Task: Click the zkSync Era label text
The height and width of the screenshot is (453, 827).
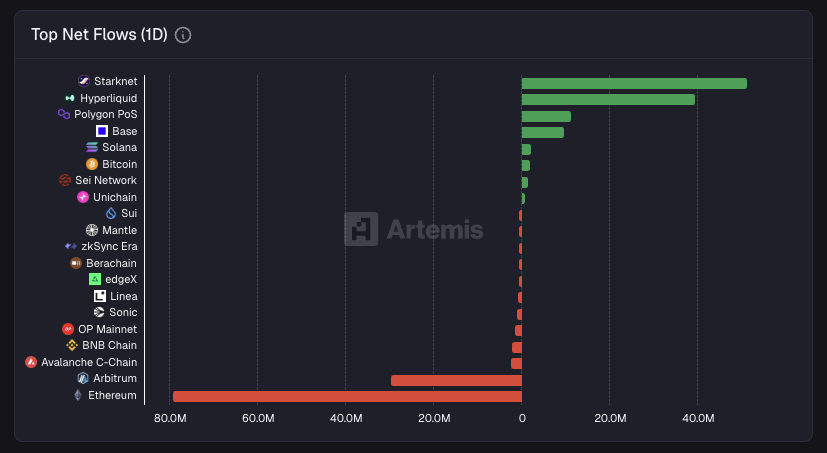Action: [x=109, y=246]
